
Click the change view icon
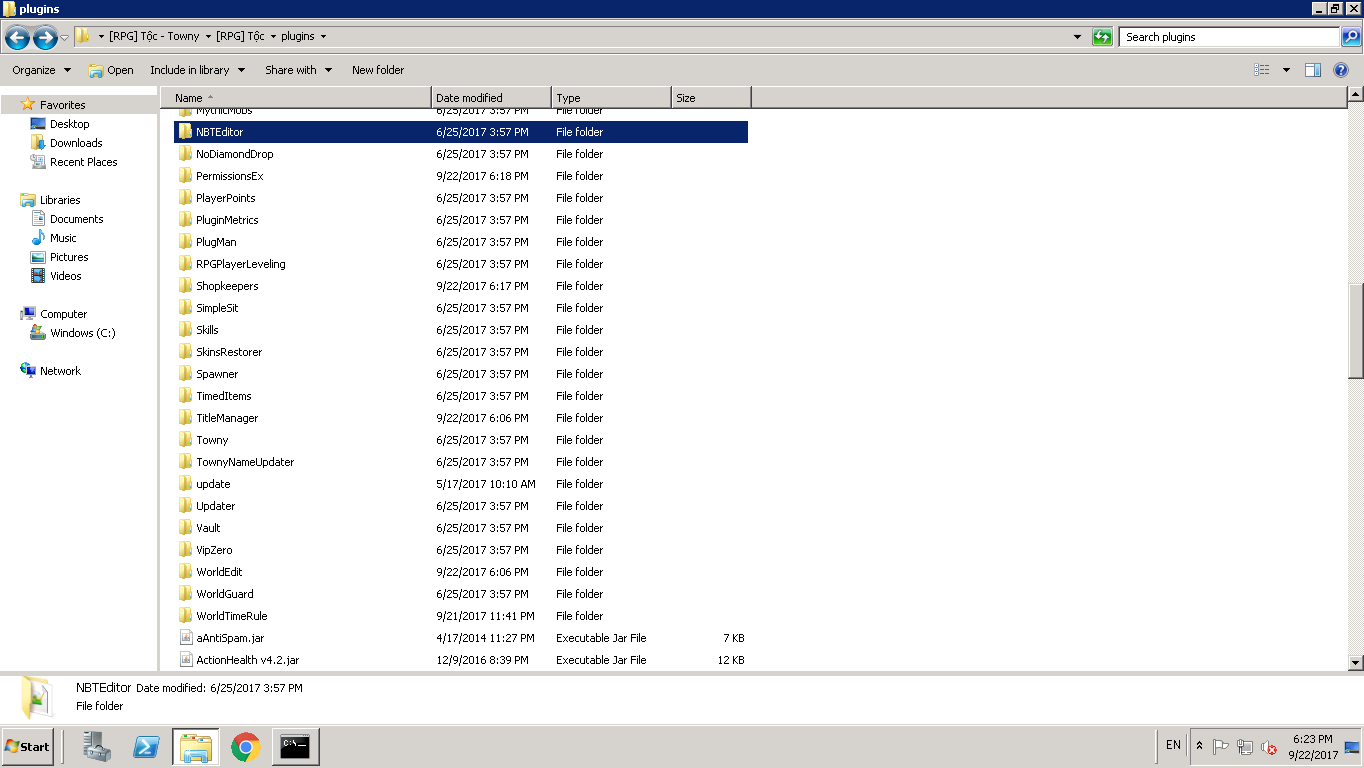click(1262, 70)
